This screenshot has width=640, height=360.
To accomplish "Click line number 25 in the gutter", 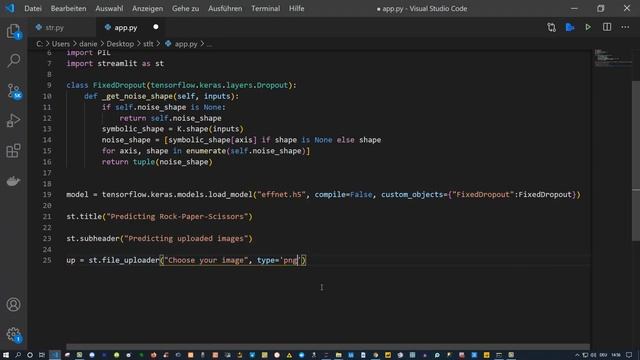I will [47, 260].
